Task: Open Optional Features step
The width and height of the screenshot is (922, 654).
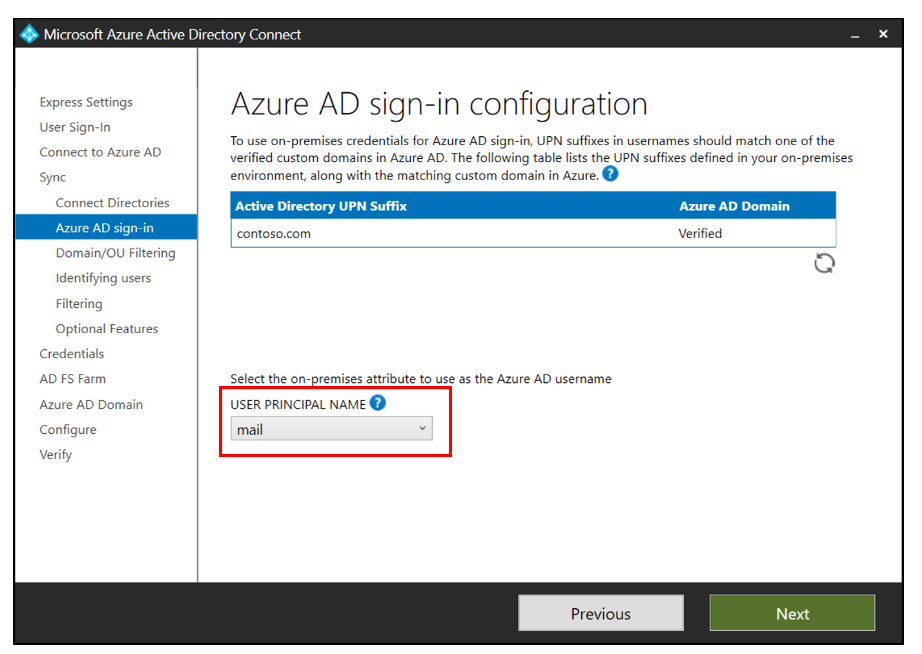Action: point(107,328)
